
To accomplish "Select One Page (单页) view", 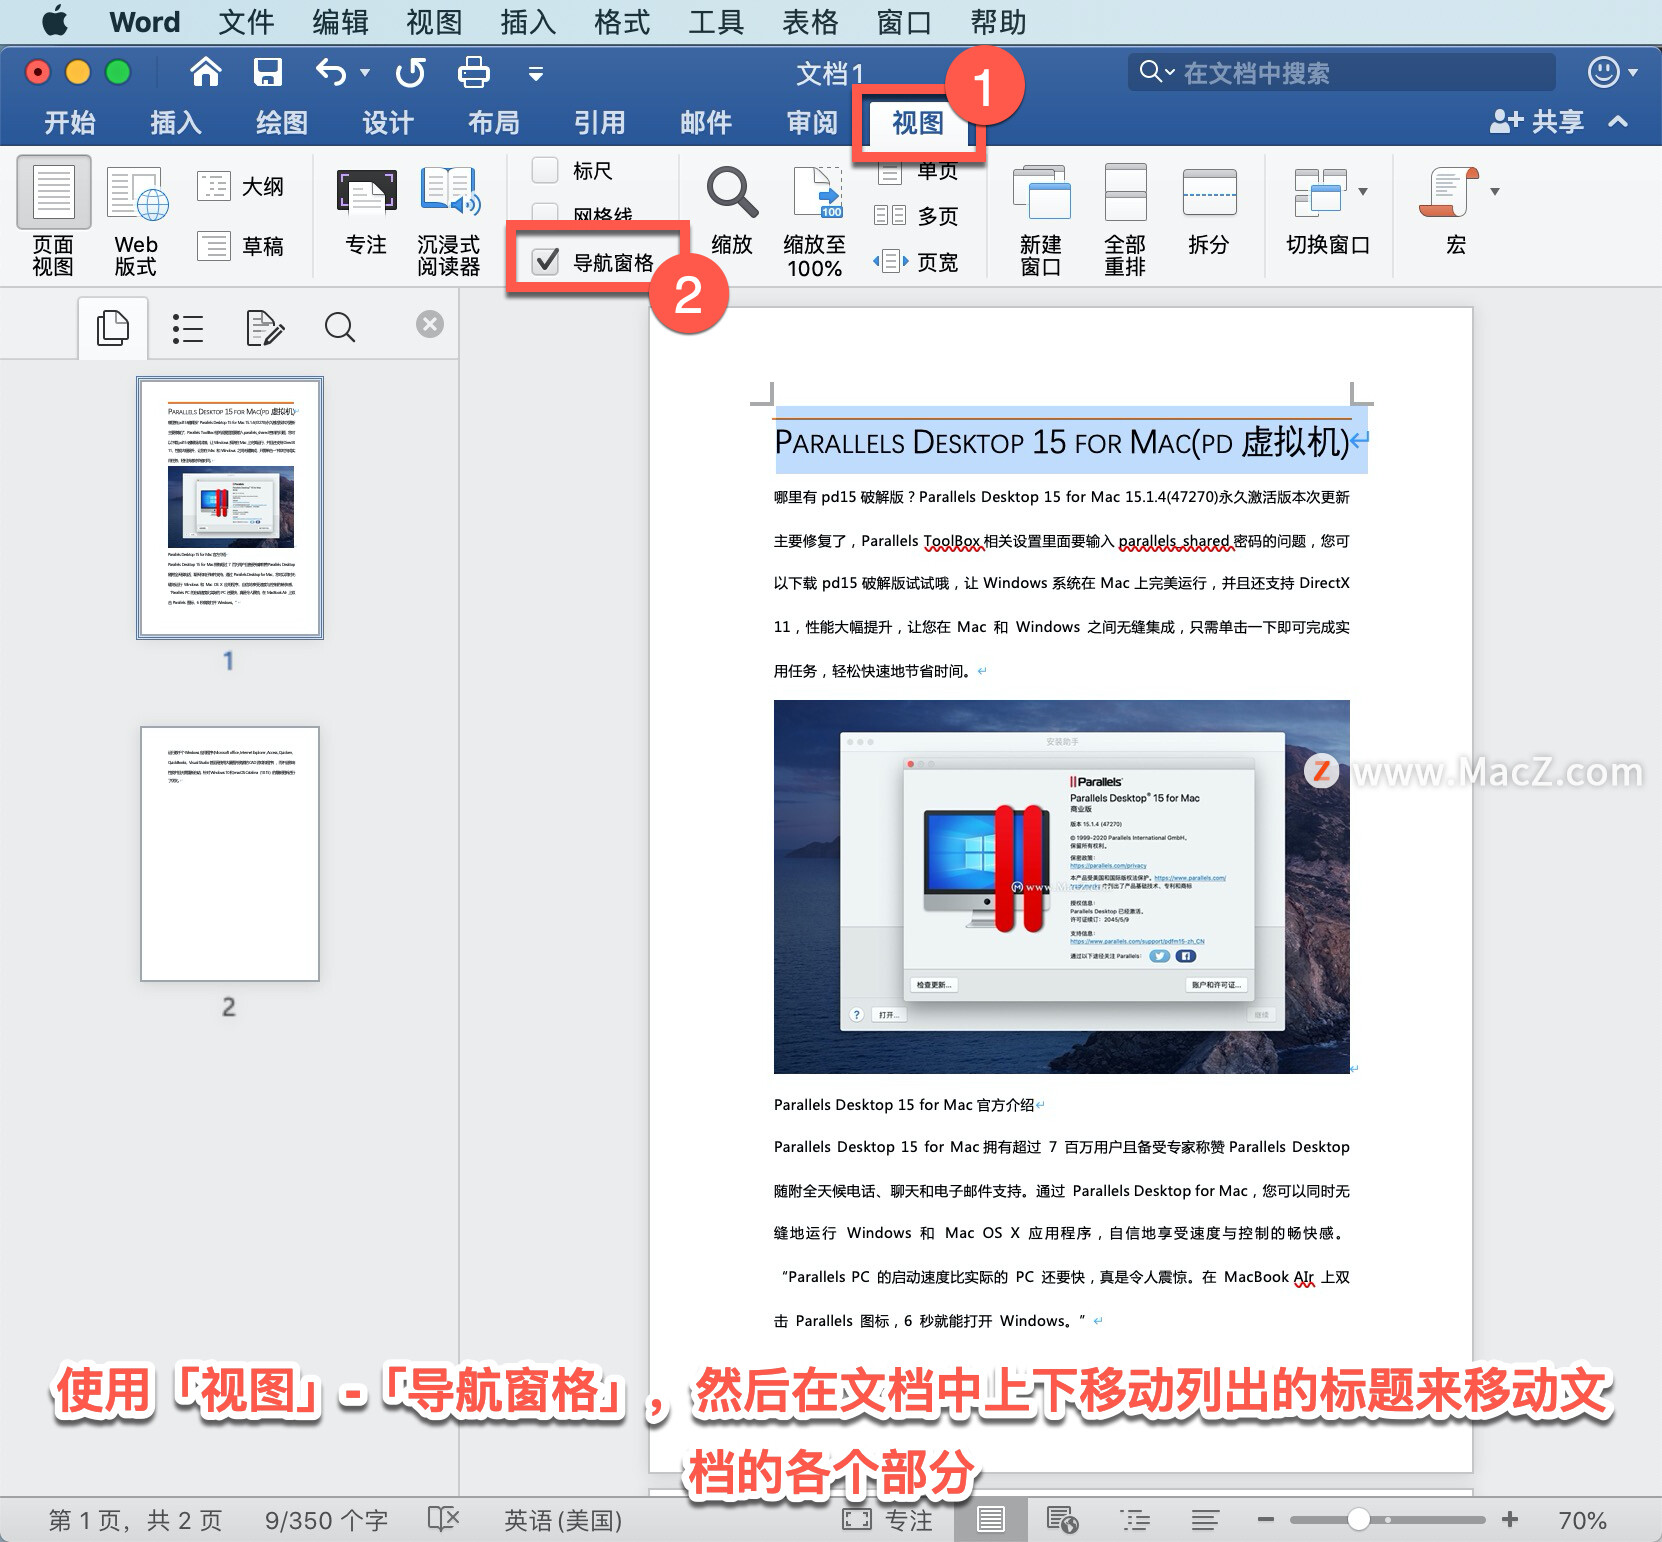I will coord(917,172).
